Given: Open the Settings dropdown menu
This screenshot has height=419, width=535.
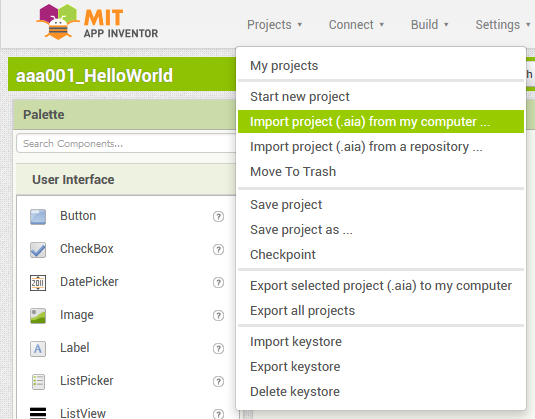Looking at the screenshot, I should 503,25.
